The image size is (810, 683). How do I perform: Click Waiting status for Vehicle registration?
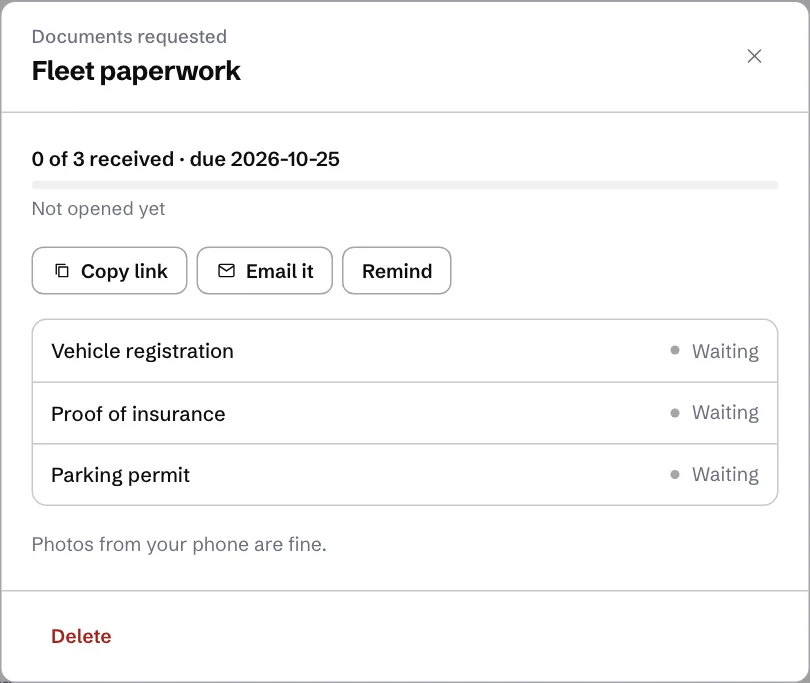point(725,351)
